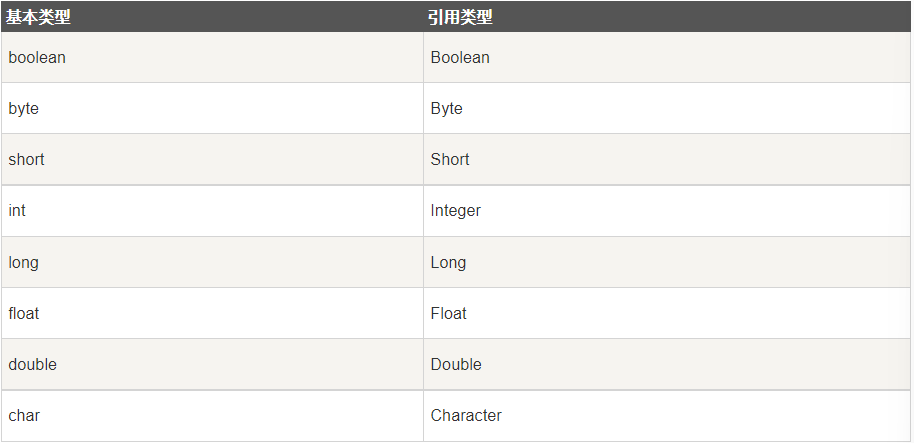Image resolution: width=914 pixels, height=443 pixels.
Task: Select the Long reference type cell
Action: 448,263
